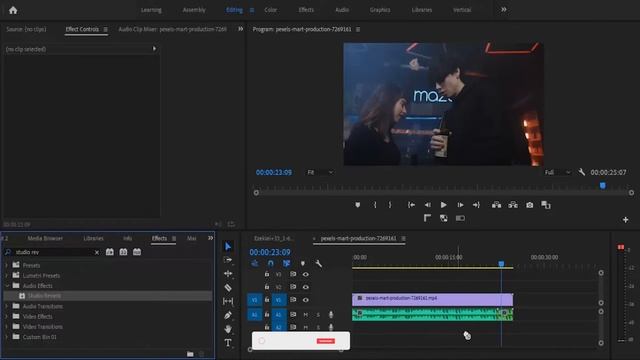This screenshot has height=360, width=640.
Task: Open the Effect Controls tab
Action: click(82, 29)
